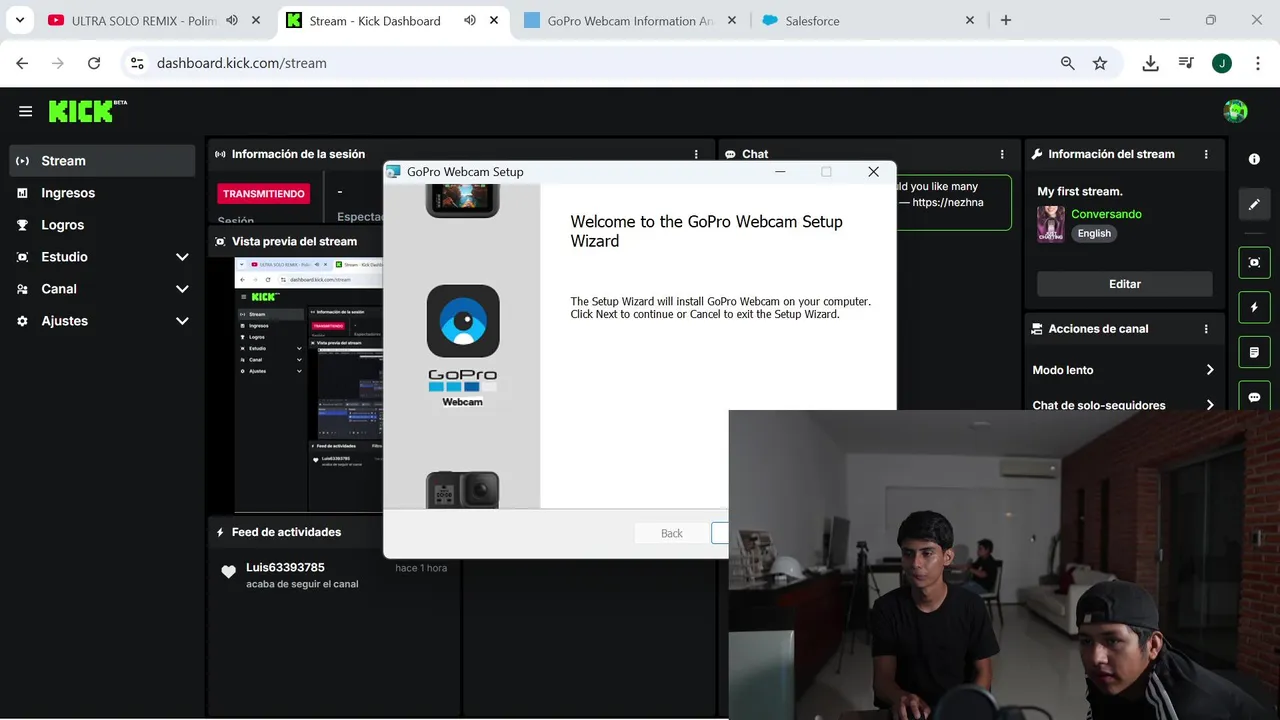Click the English language tag
Image resolution: width=1280 pixels, height=720 pixels.
click(x=1094, y=233)
